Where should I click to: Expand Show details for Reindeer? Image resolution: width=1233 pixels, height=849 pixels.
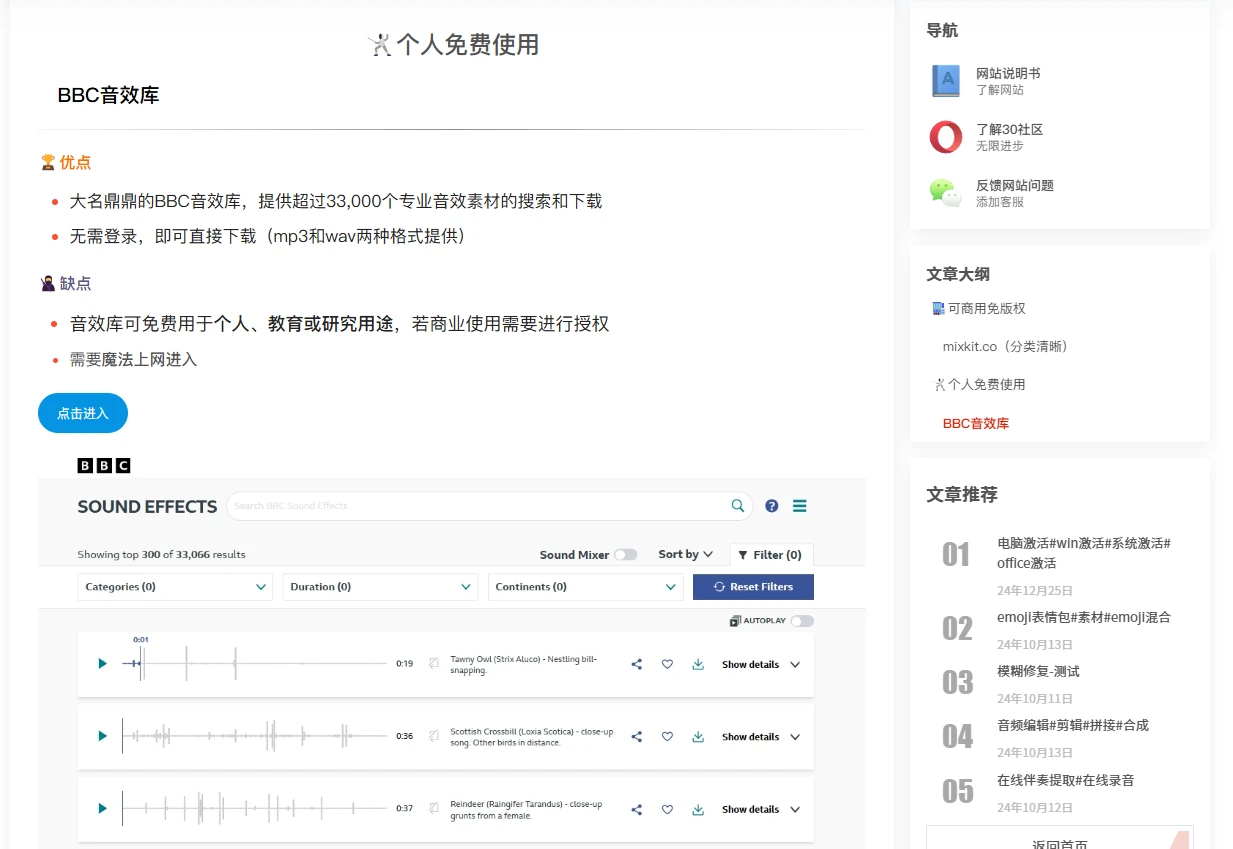pos(762,810)
